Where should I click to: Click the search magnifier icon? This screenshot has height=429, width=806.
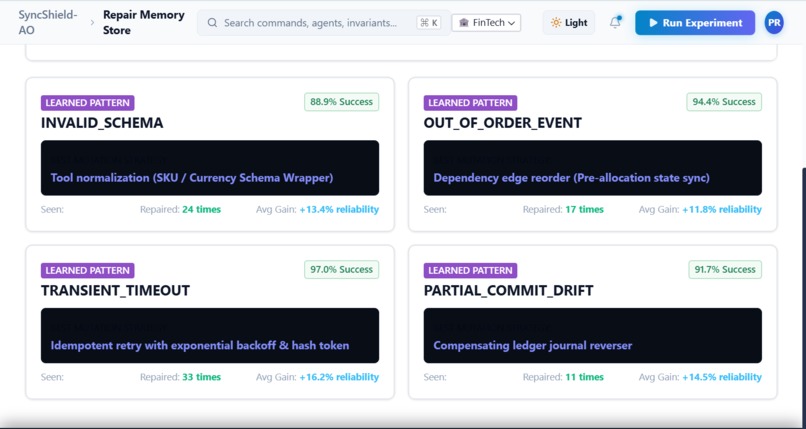click(x=212, y=23)
